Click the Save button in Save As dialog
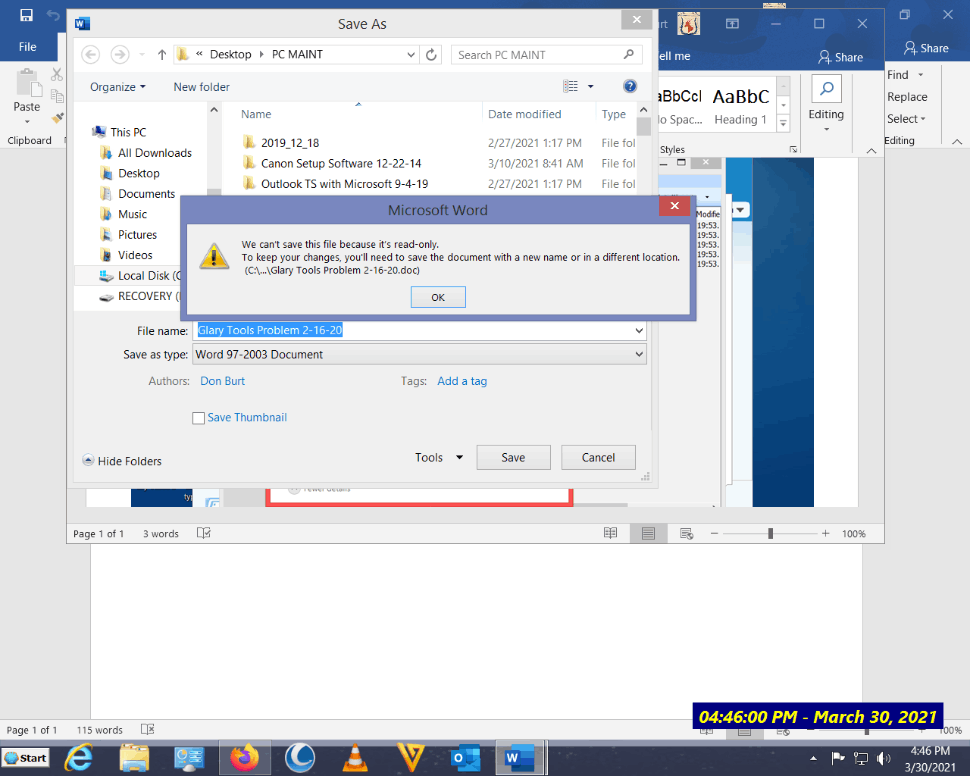Viewport: 970px width, 776px height. (x=513, y=457)
